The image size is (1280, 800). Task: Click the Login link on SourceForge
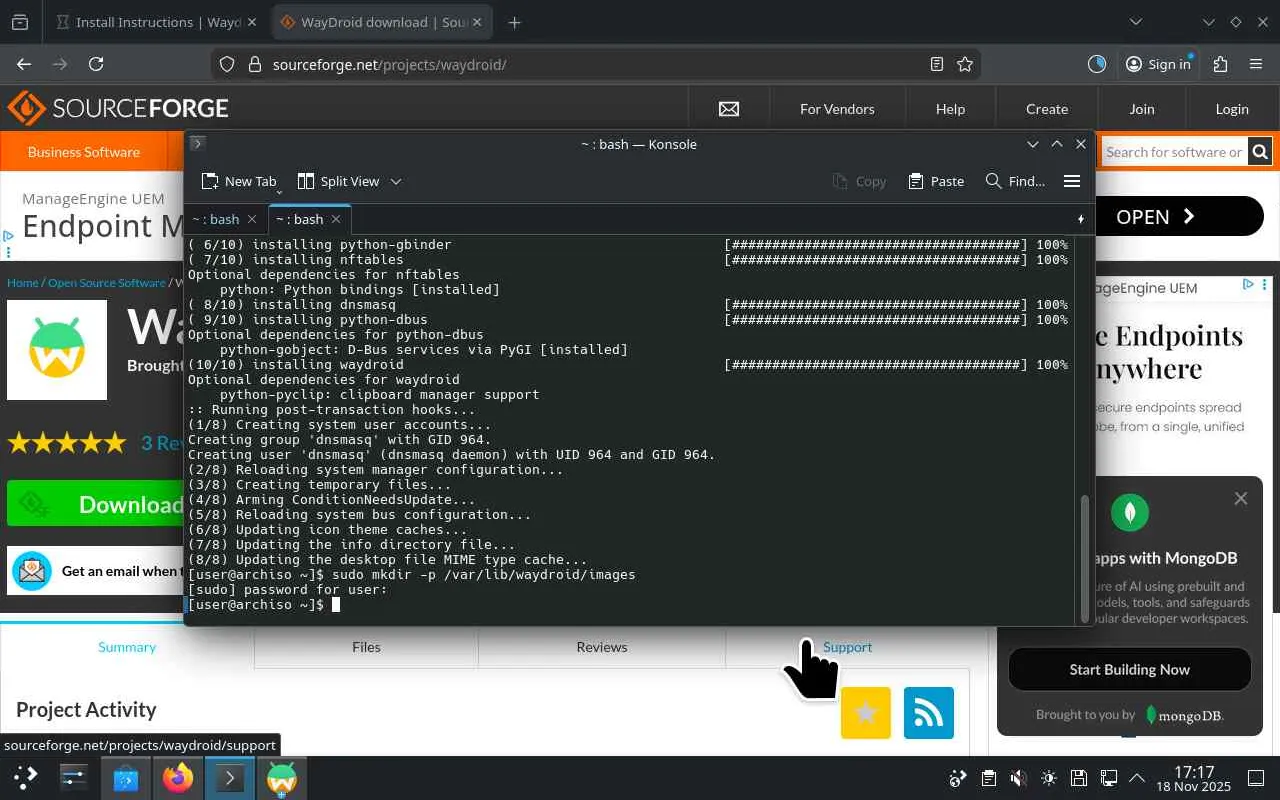(x=1232, y=109)
